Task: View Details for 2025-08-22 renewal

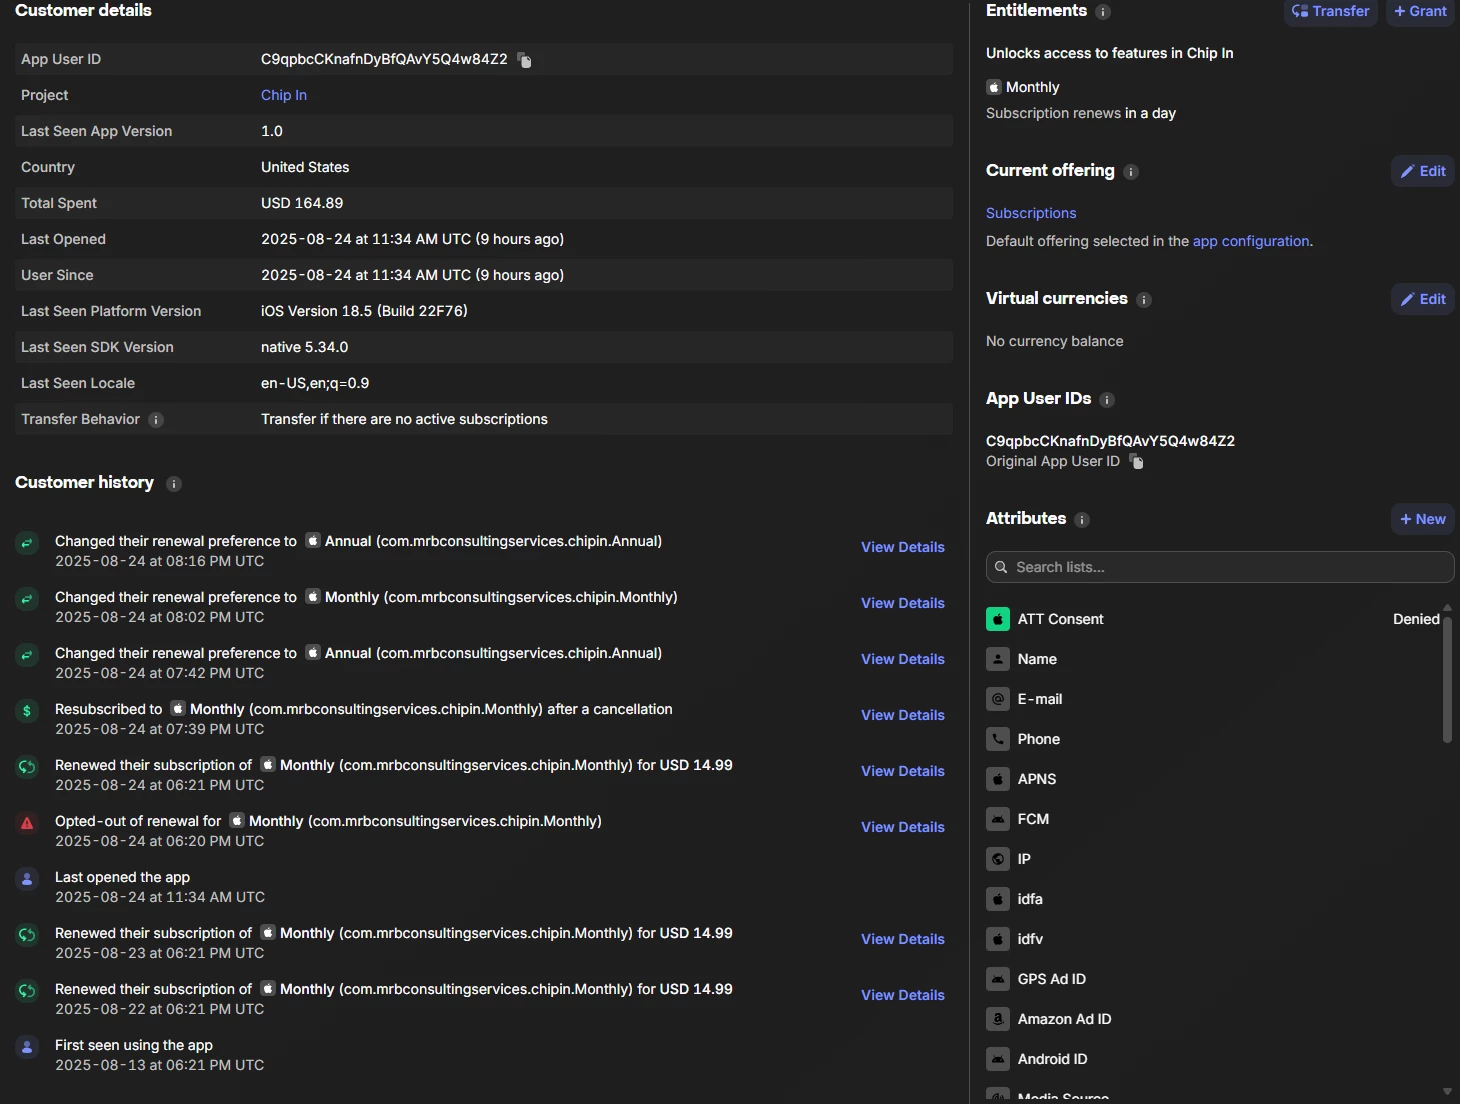Action: [x=903, y=995]
